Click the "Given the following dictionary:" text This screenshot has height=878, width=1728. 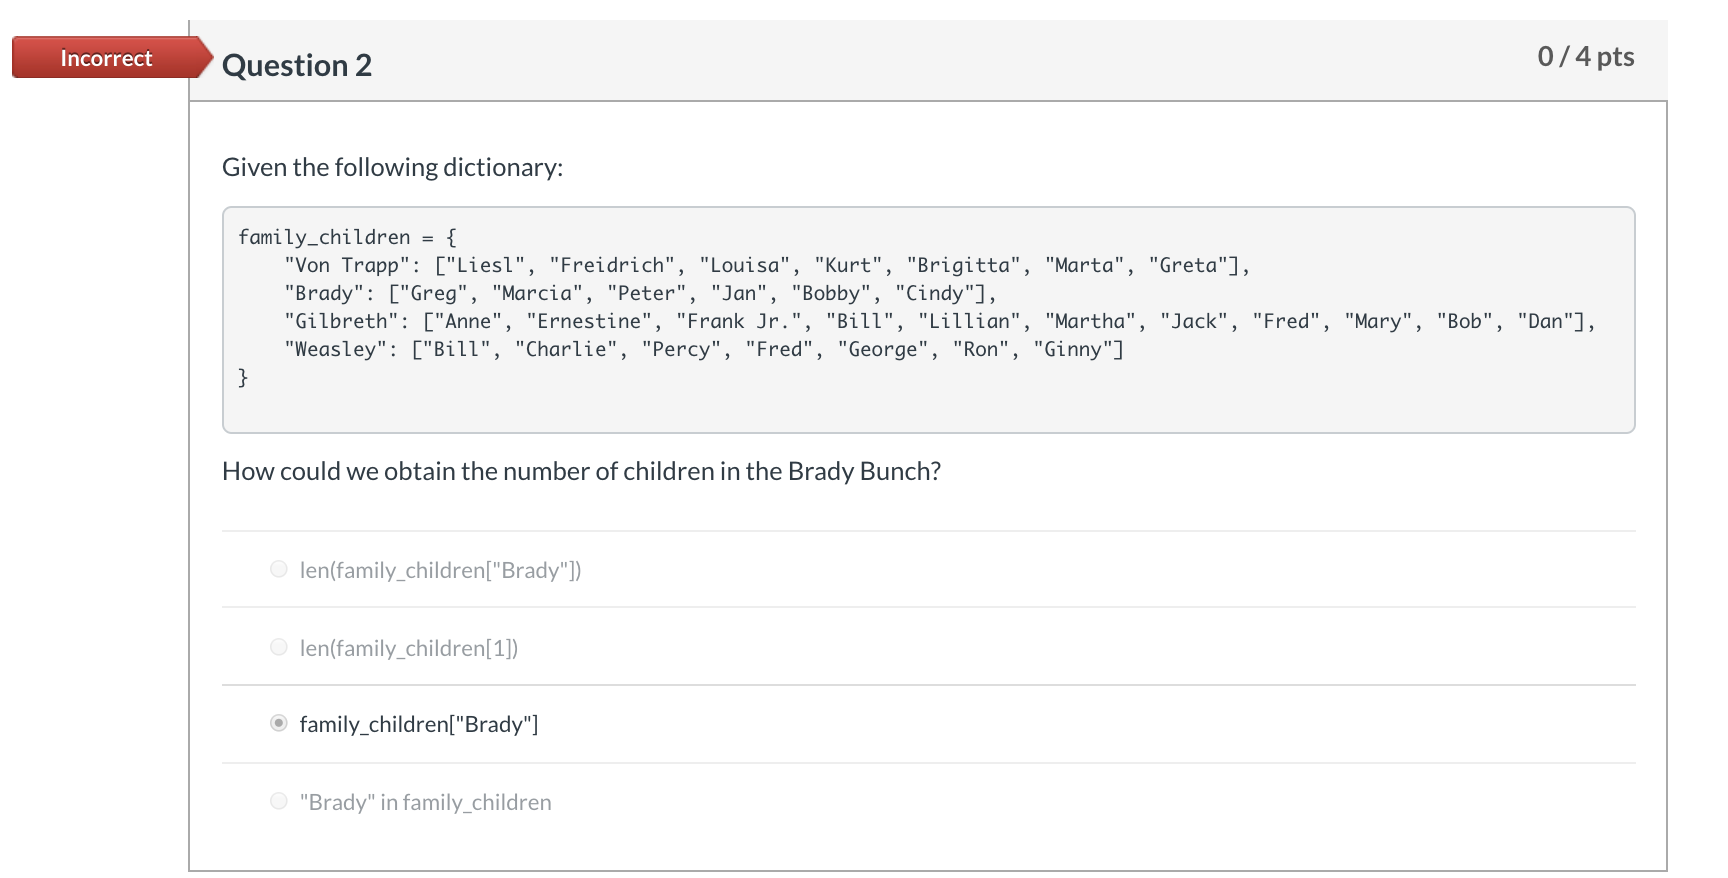click(x=392, y=167)
